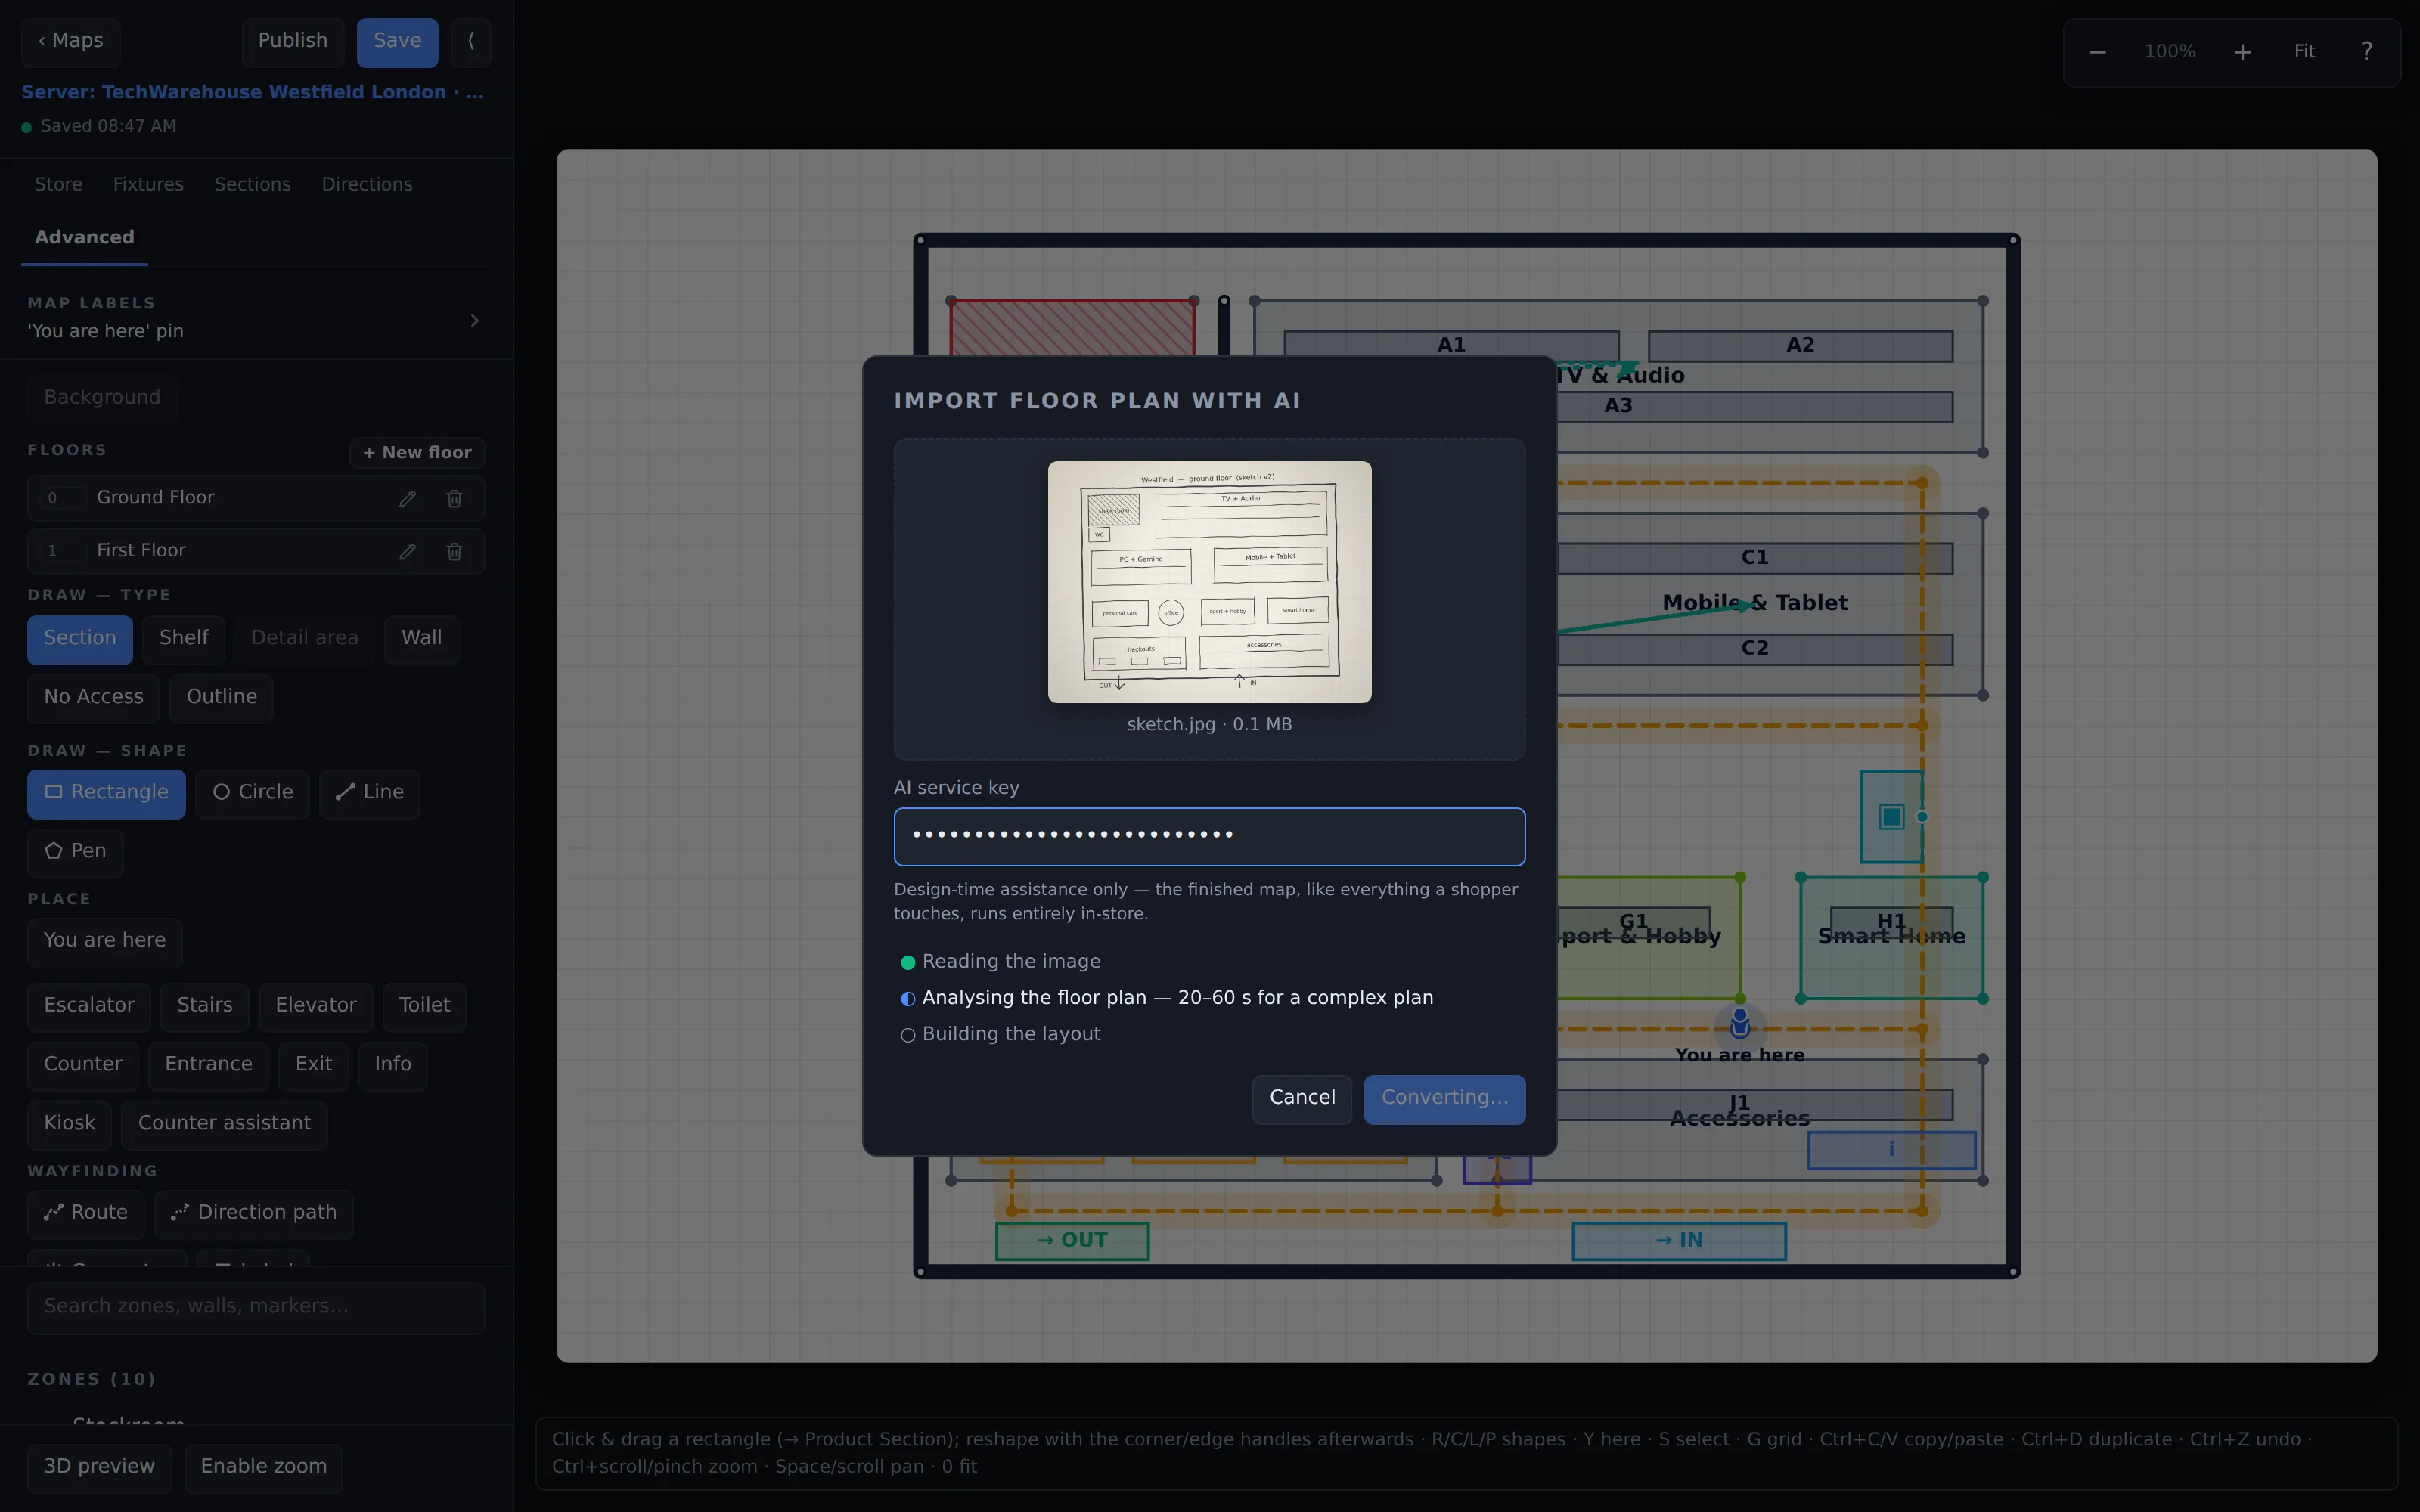Screen dimensions: 2420x1512
Task: Click the info marker on the map
Action: tap(1891, 1149)
